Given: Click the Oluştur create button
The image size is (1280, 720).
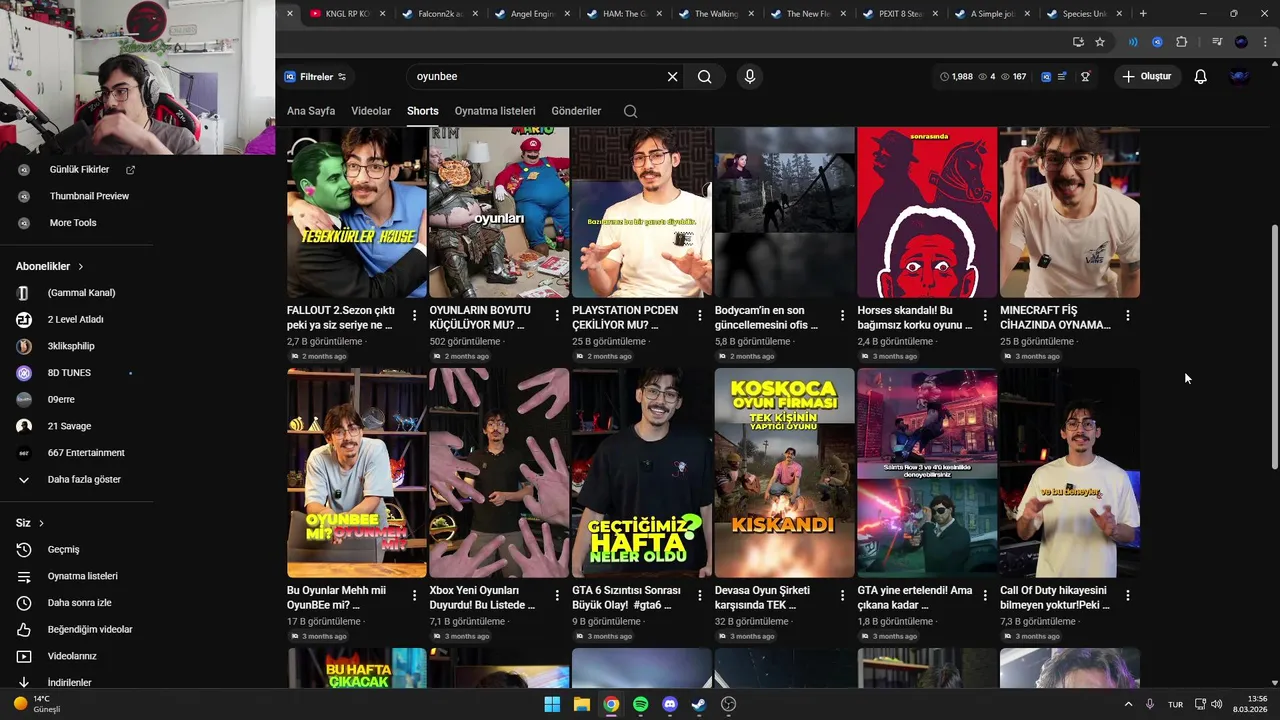Looking at the screenshot, I should 1146,77.
